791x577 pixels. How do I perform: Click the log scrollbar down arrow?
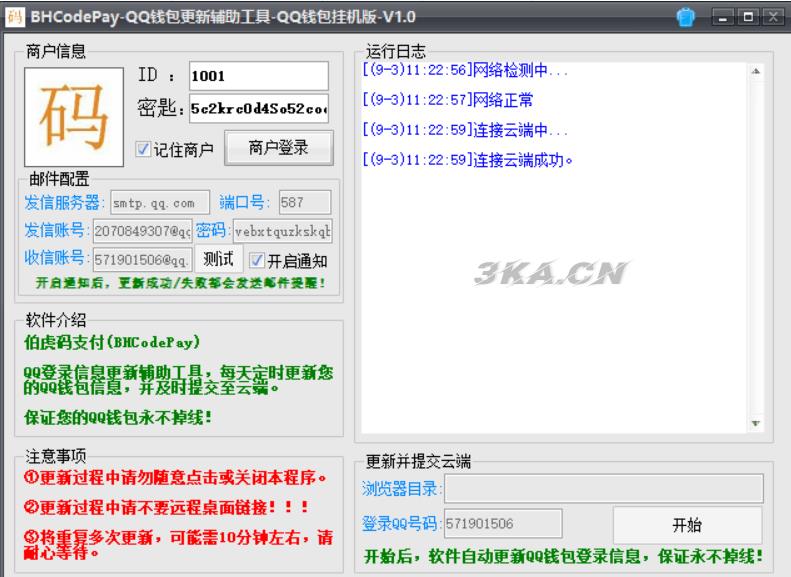pos(755,423)
